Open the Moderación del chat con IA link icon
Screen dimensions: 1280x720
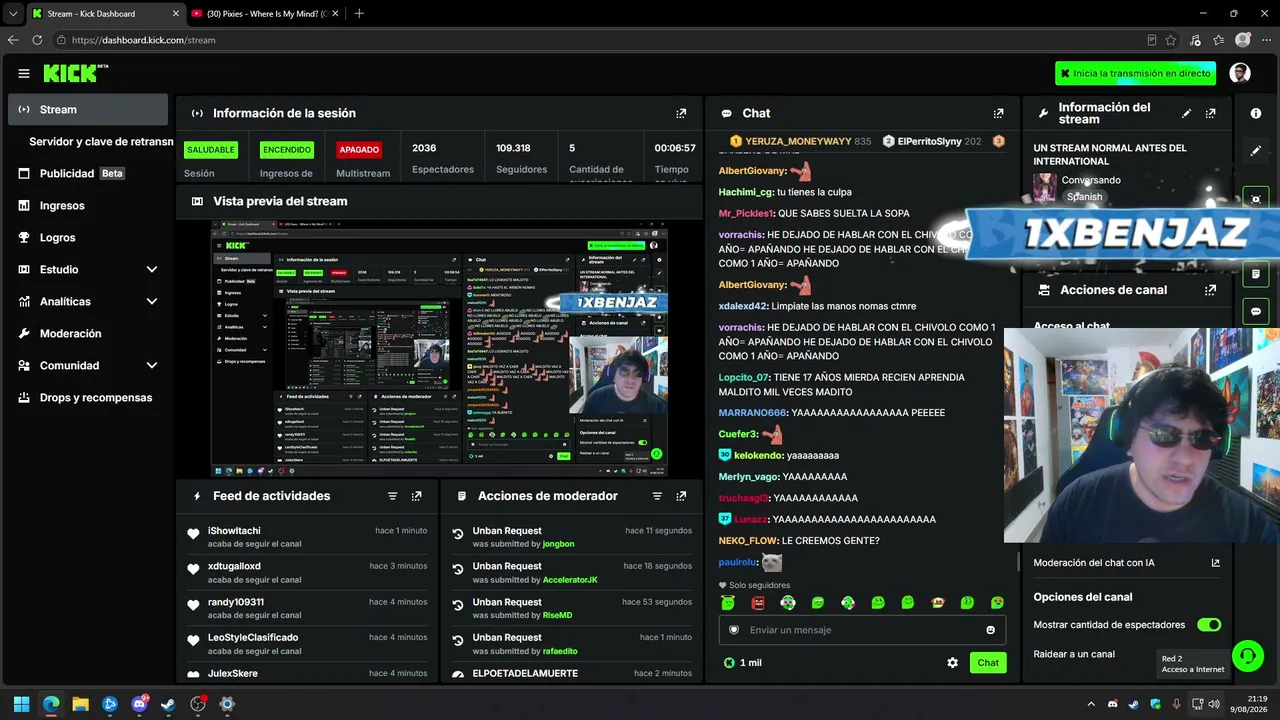pyautogui.click(x=1216, y=563)
